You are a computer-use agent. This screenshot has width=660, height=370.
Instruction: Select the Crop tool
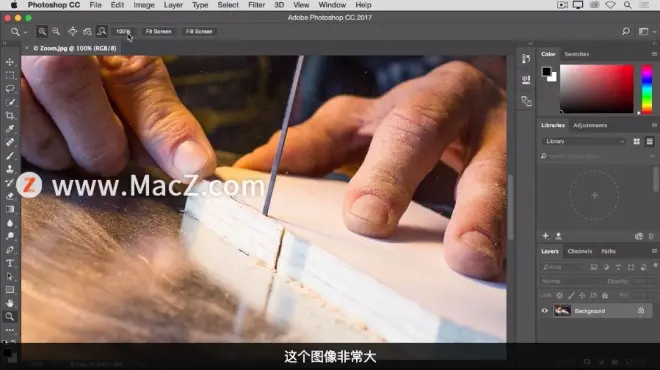(x=10, y=116)
